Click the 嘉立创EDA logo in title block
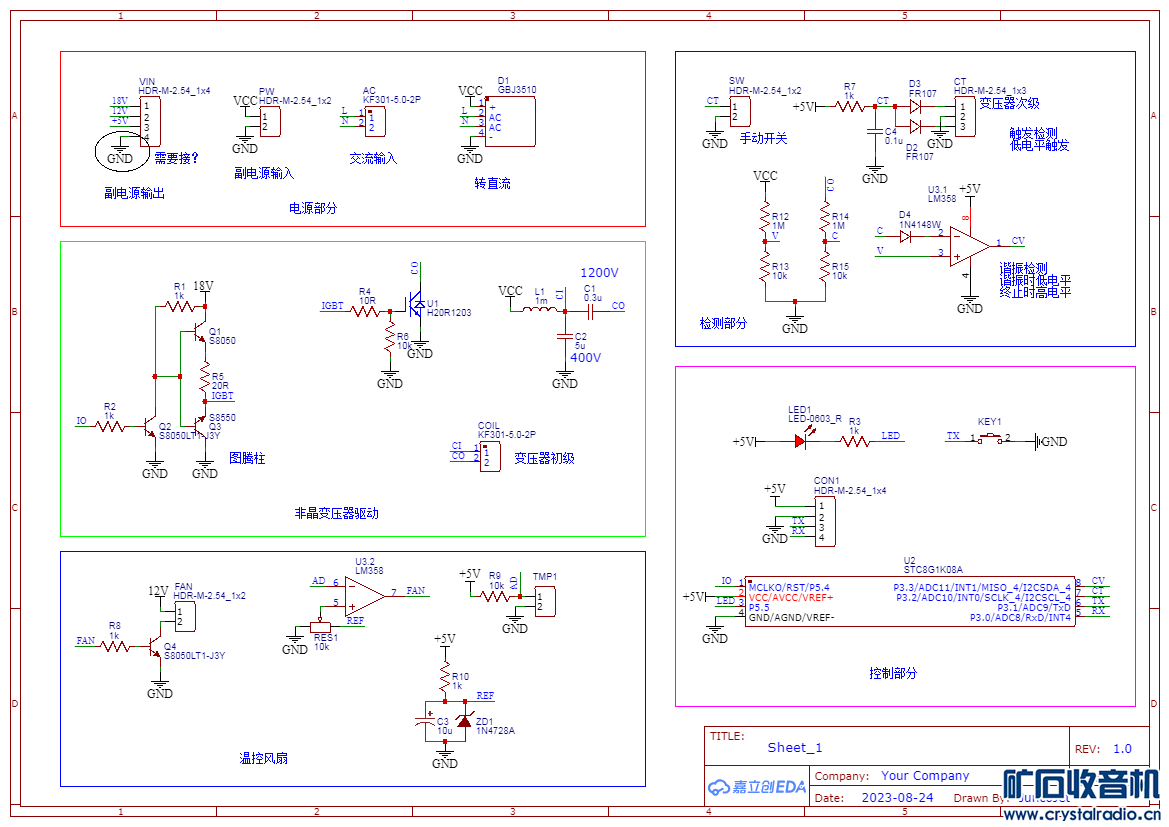Image resolution: width=1169 pixels, height=827 pixels. click(x=757, y=787)
